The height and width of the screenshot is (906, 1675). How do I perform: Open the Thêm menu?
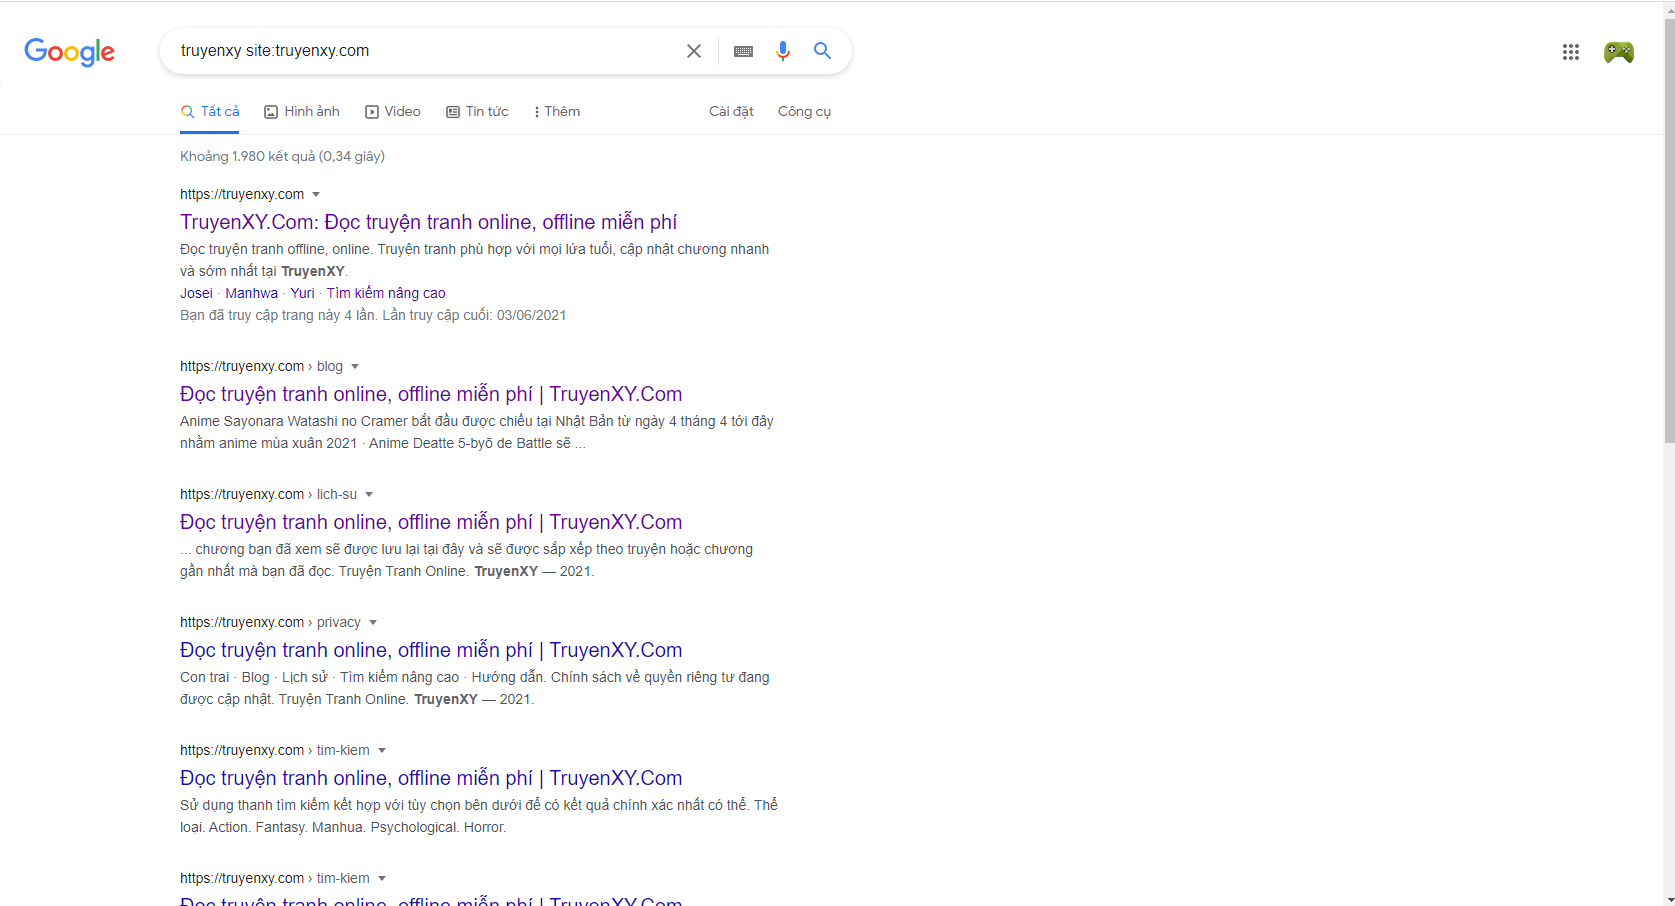[557, 112]
